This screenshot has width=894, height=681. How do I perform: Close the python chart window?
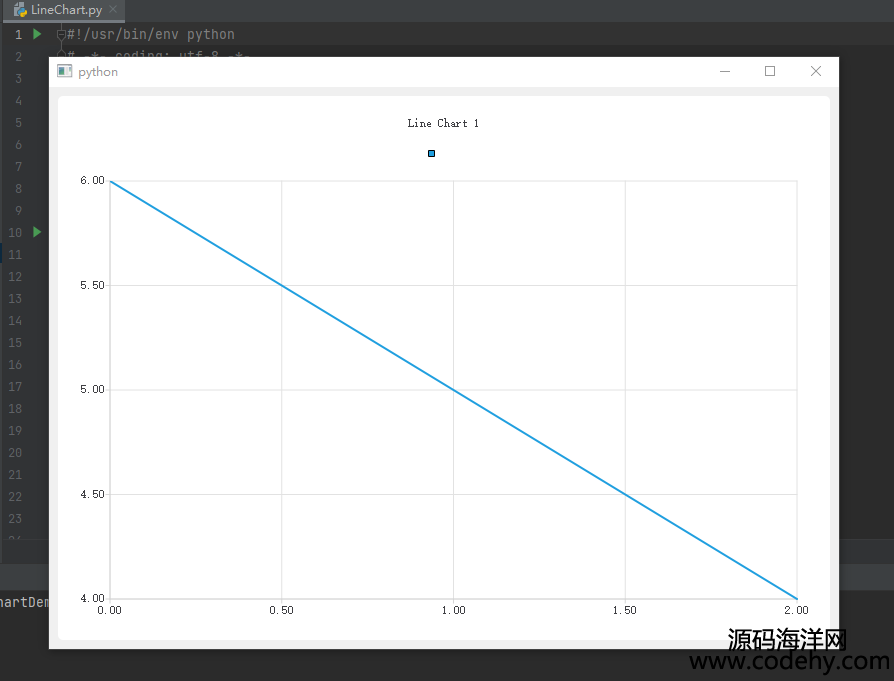coord(816,71)
